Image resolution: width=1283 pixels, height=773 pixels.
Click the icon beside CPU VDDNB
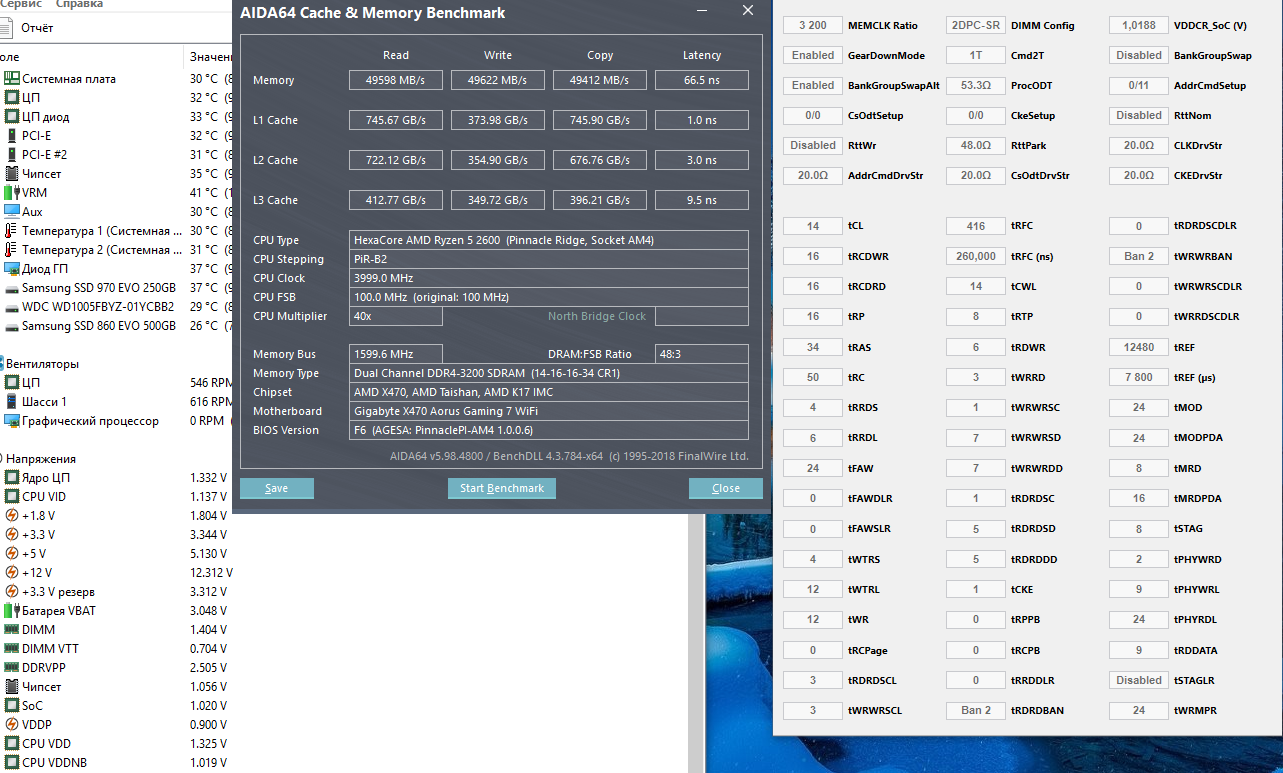[12, 763]
